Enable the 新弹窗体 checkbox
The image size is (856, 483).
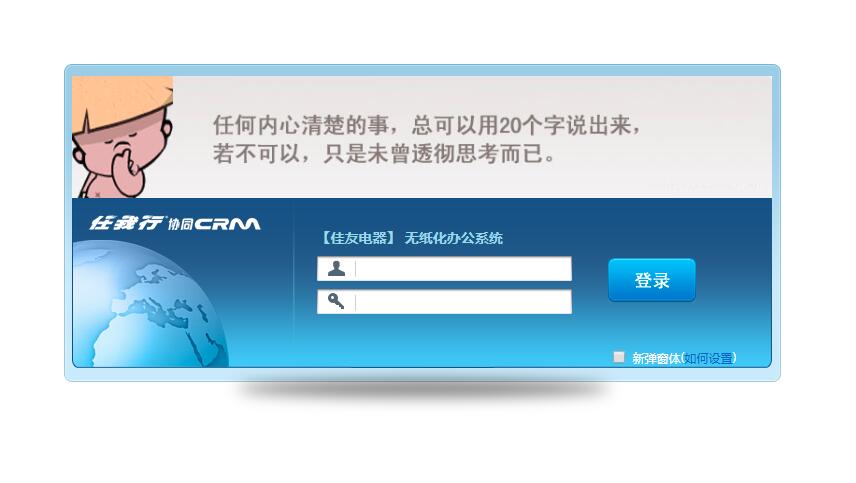coord(619,357)
